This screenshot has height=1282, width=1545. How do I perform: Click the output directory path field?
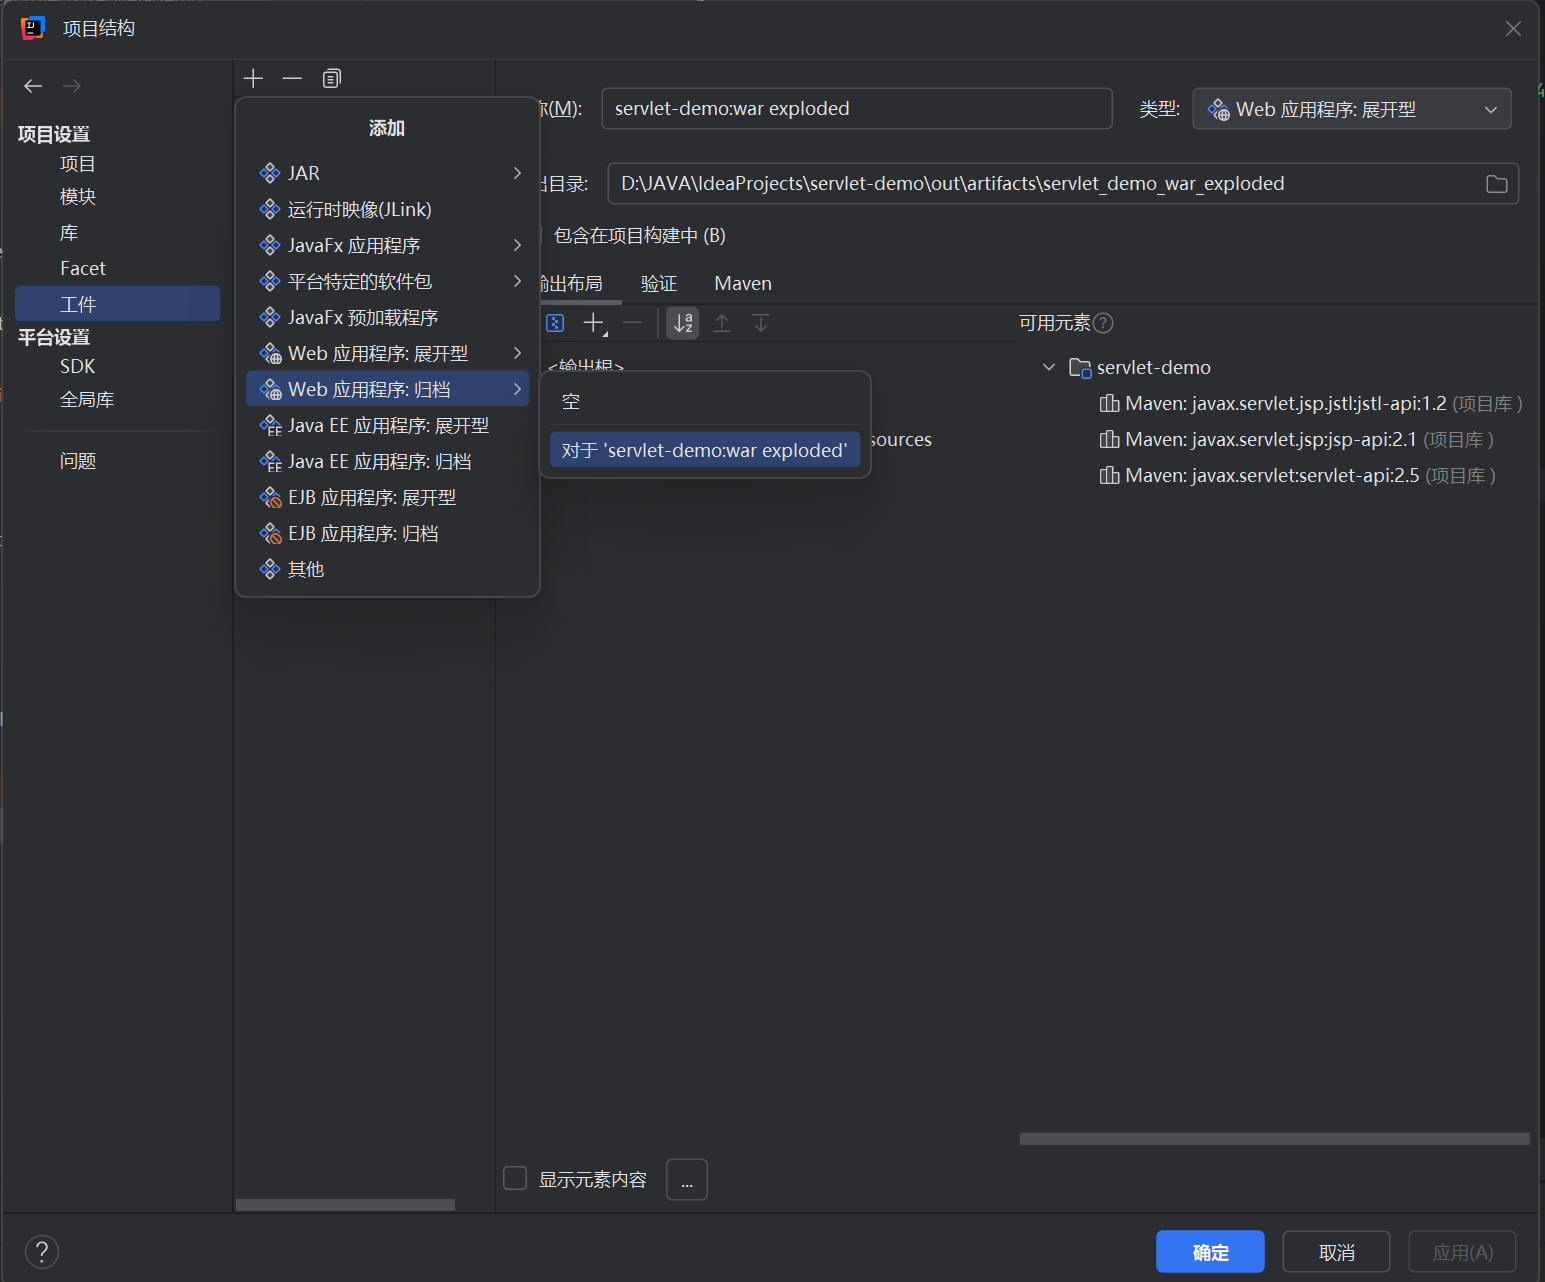[x=1063, y=184]
